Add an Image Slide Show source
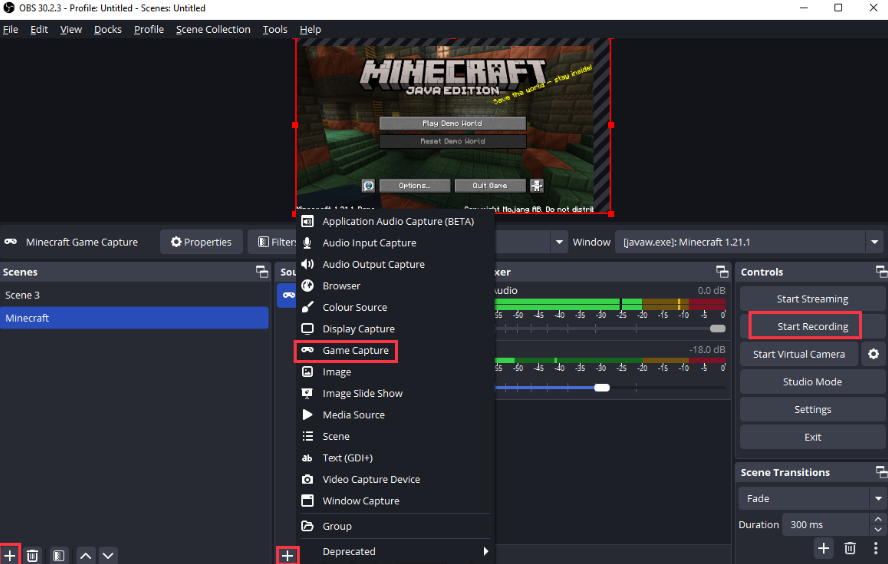 click(x=395, y=394)
